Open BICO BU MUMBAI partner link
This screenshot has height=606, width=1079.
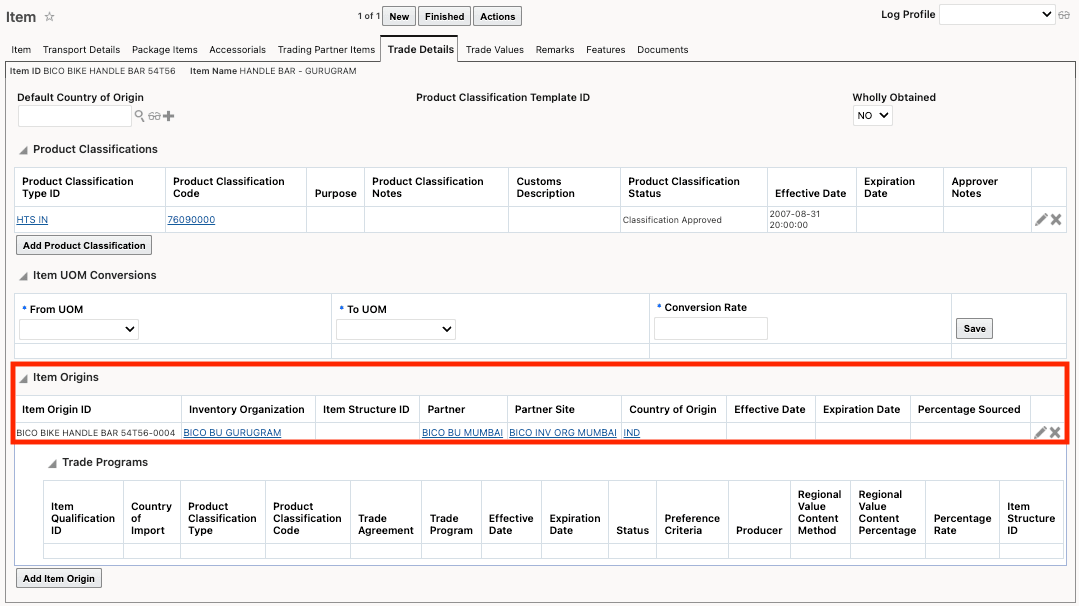[x=462, y=433]
